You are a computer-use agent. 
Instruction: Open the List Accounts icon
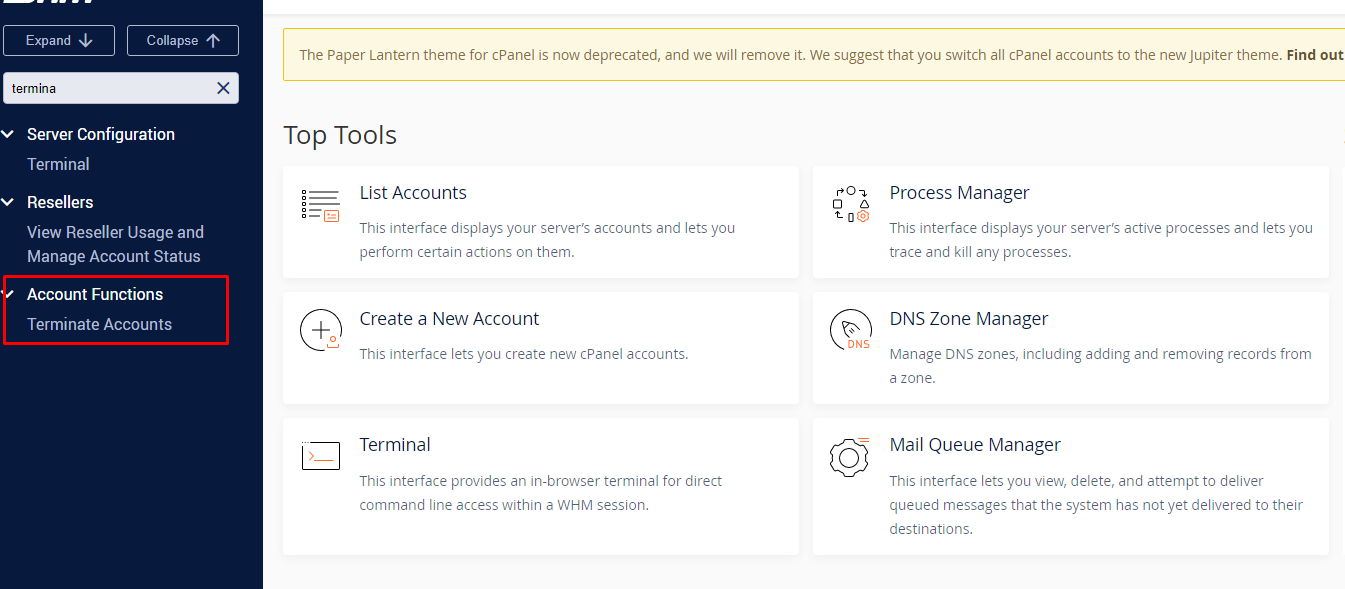[x=320, y=204]
